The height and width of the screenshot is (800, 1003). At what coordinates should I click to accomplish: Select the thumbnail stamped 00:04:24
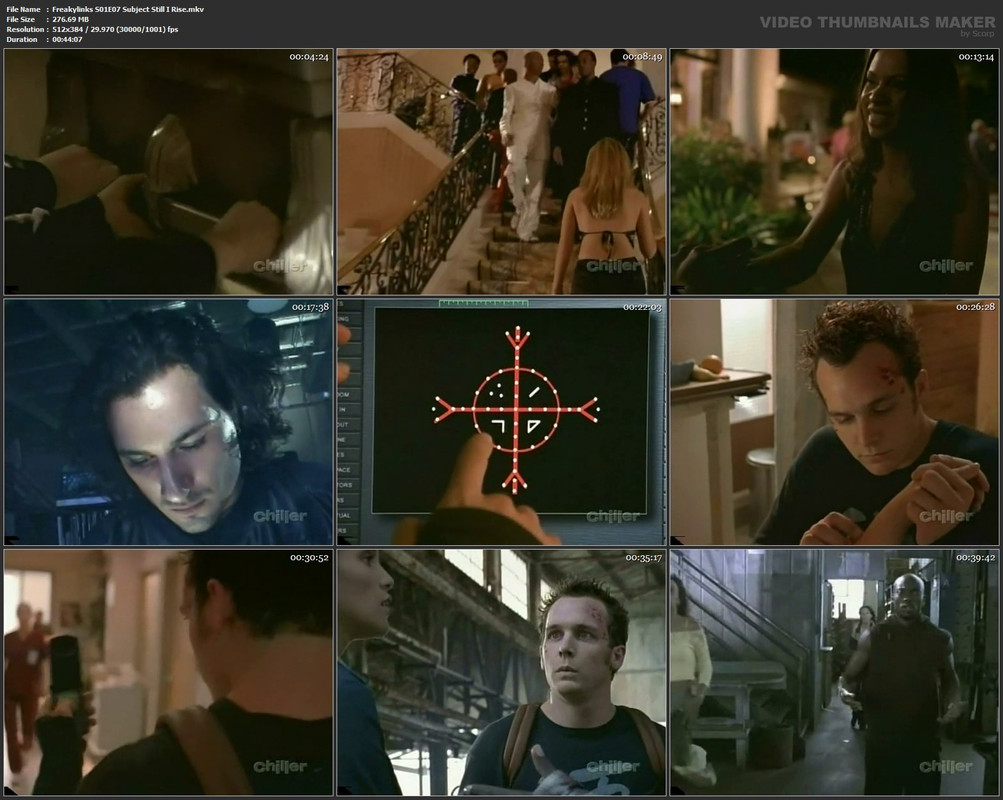(169, 172)
